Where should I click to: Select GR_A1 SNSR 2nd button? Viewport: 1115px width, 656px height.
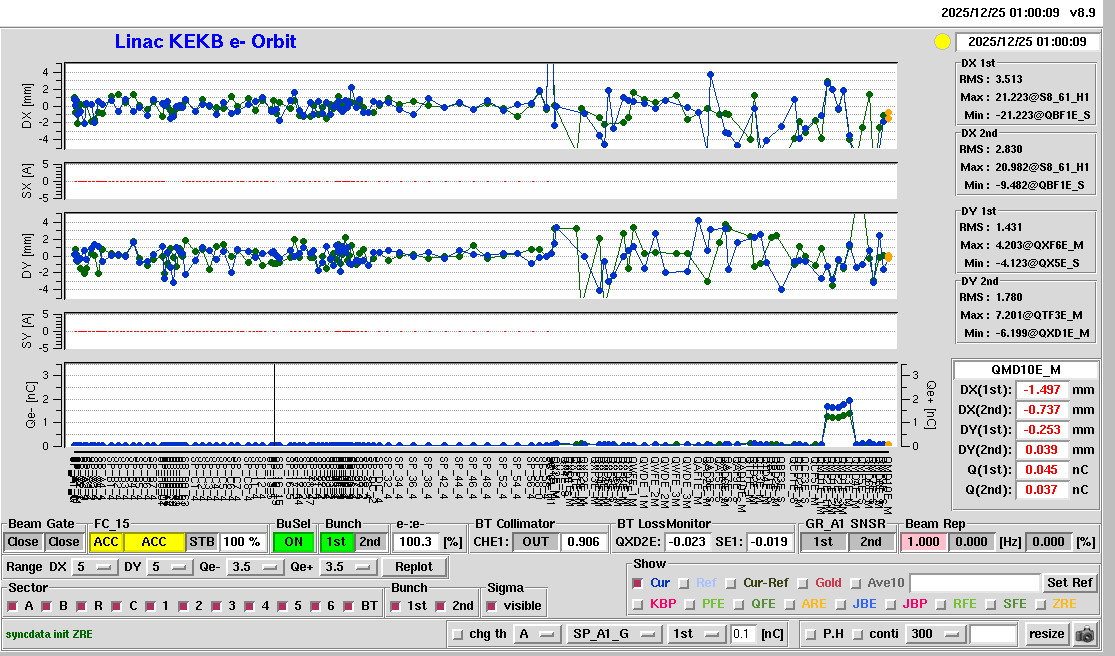871,541
